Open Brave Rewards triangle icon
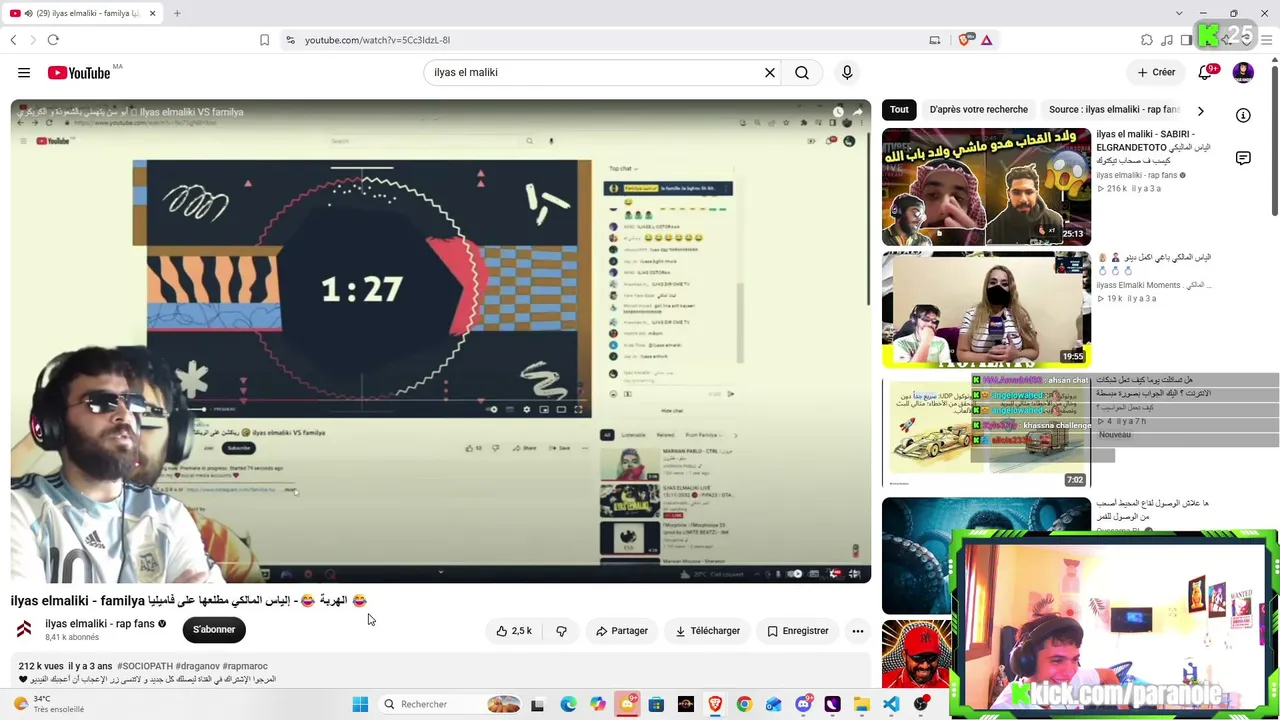 point(987,40)
